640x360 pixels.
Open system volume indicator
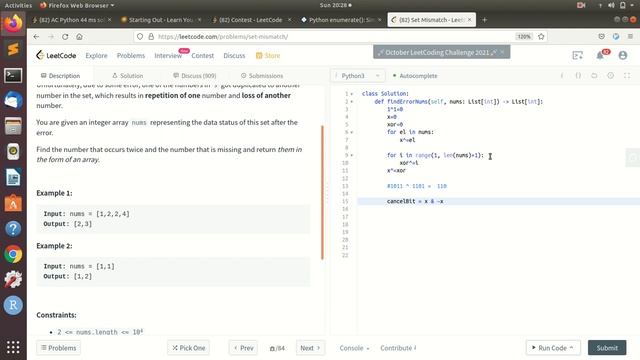(611, 5)
